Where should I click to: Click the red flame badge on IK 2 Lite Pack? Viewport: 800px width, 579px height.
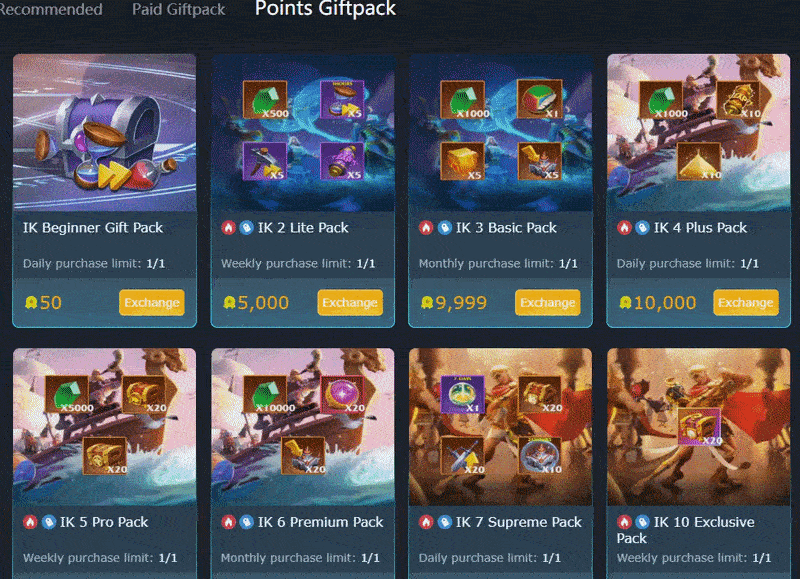pyautogui.click(x=229, y=228)
